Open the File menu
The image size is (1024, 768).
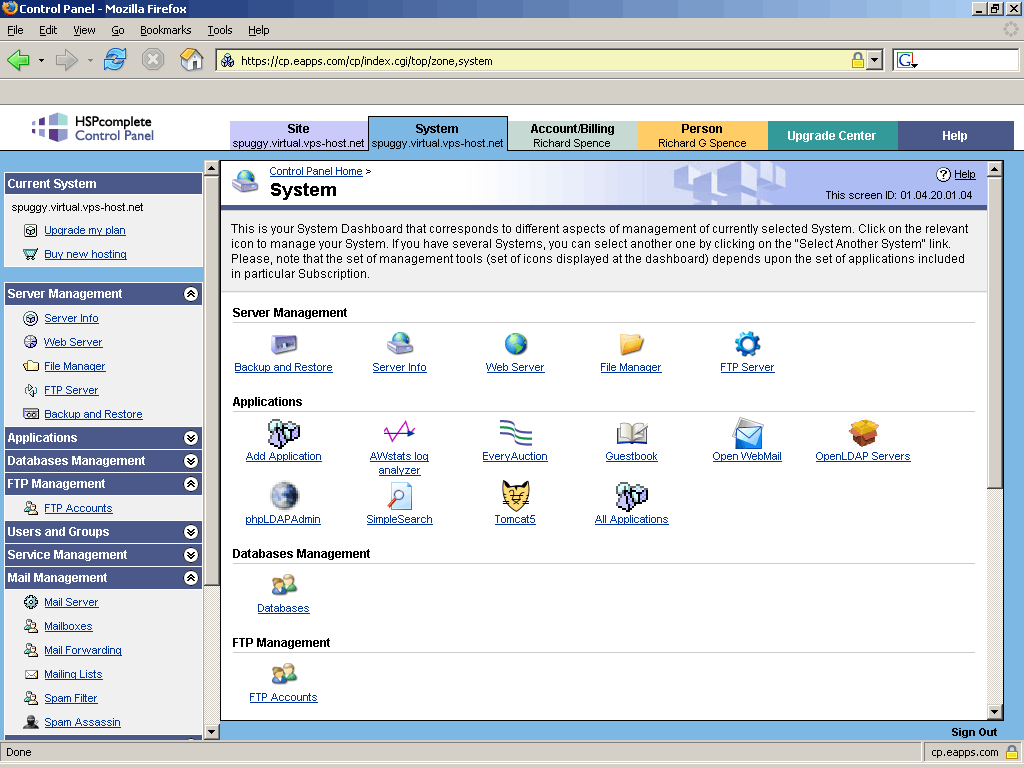click(15, 30)
